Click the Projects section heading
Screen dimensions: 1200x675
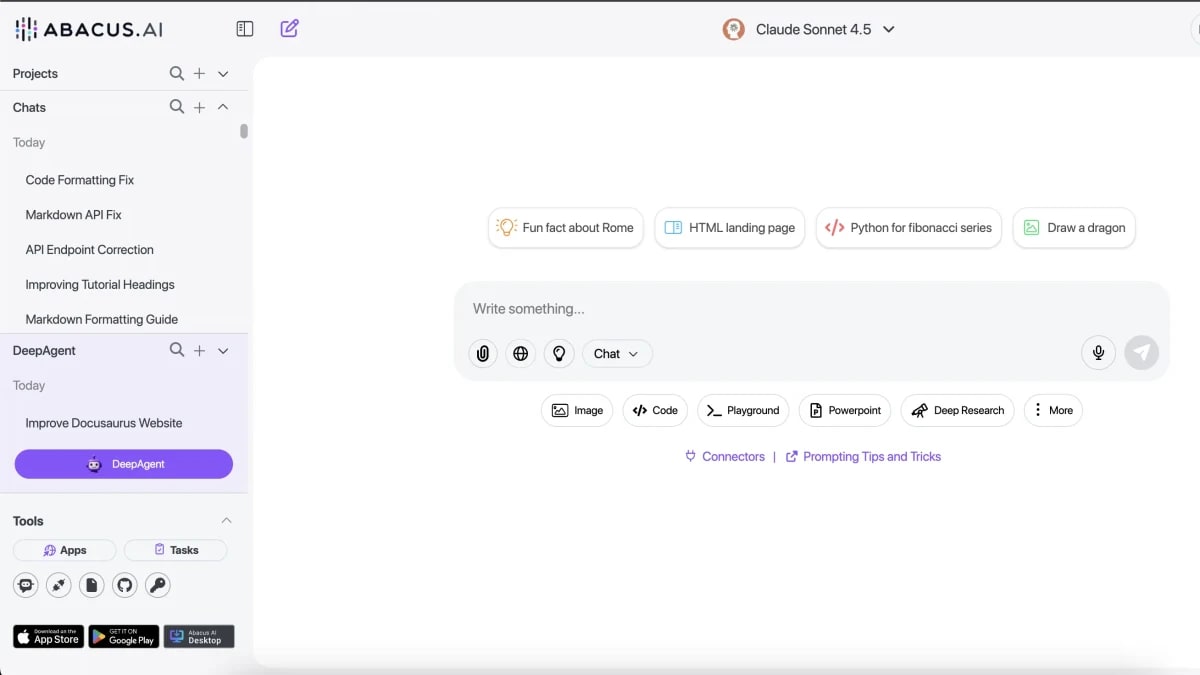(35, 74)
